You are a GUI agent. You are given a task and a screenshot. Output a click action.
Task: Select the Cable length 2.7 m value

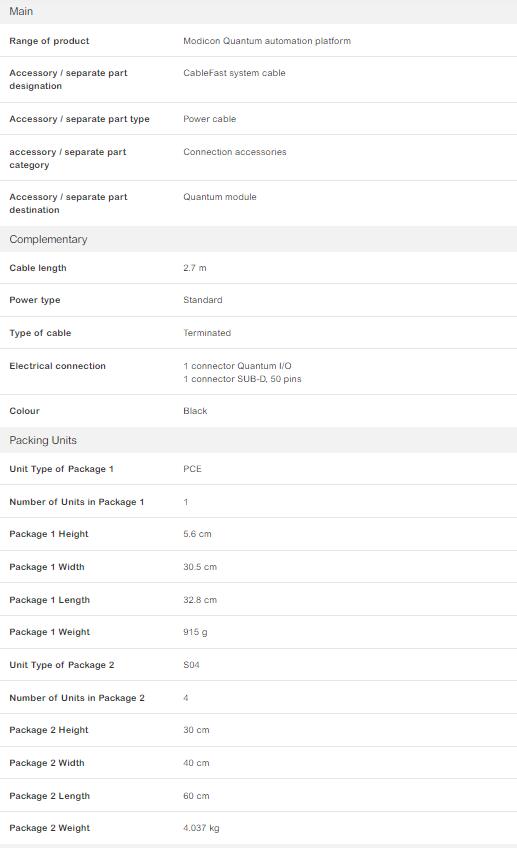(x=195, y=268)
